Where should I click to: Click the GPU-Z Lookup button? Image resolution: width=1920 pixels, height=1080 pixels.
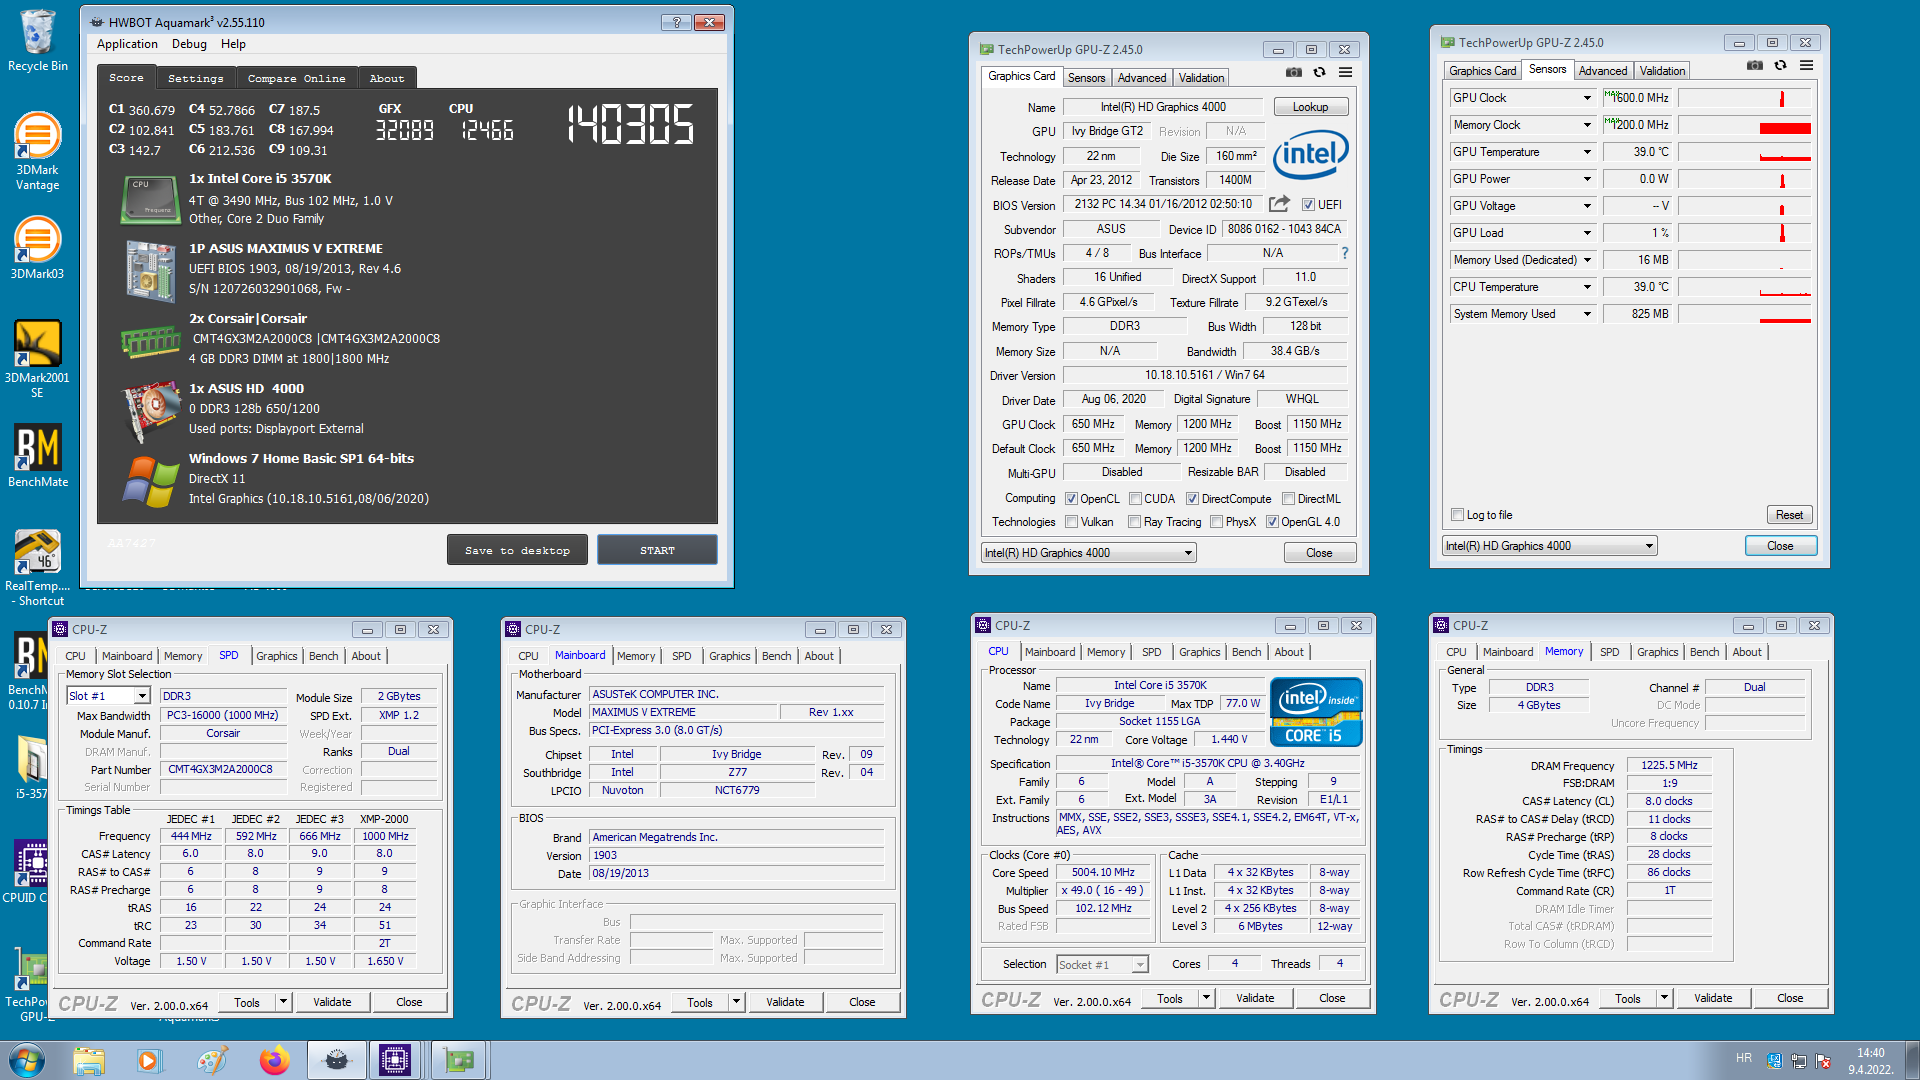tap(1310, 107)
